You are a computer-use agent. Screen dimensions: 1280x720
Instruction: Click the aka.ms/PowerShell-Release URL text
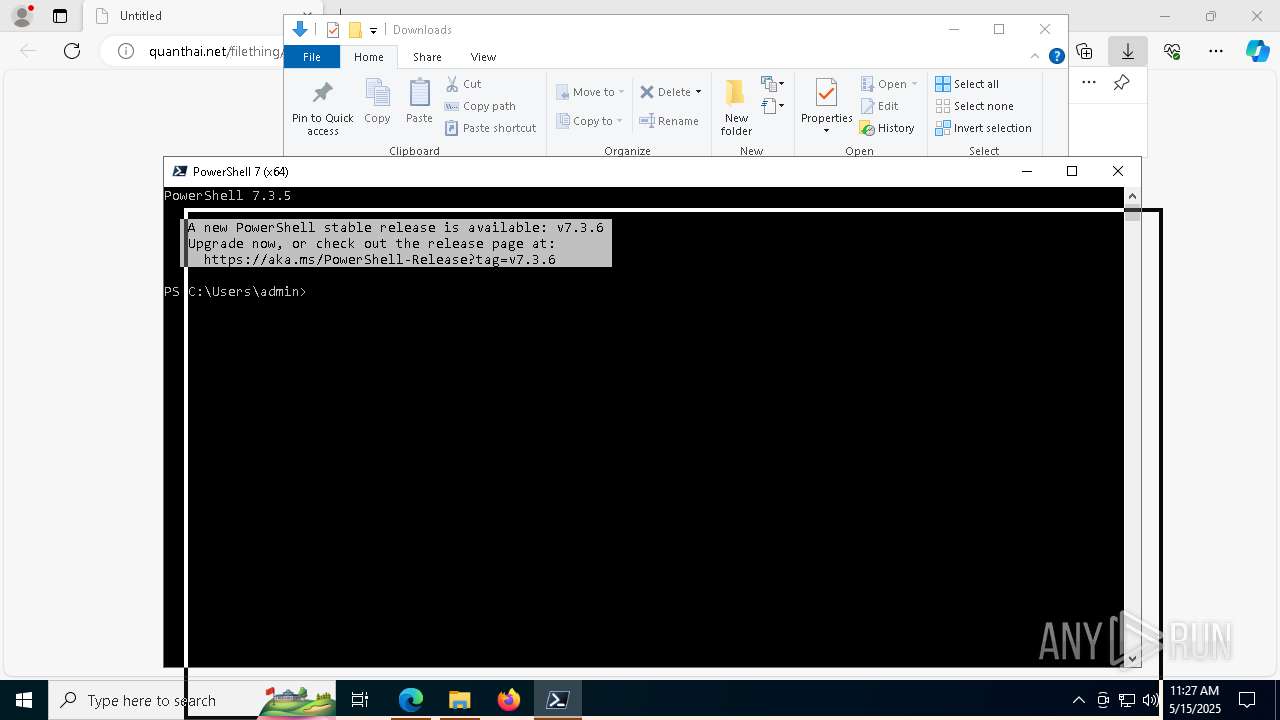[379, 260]
